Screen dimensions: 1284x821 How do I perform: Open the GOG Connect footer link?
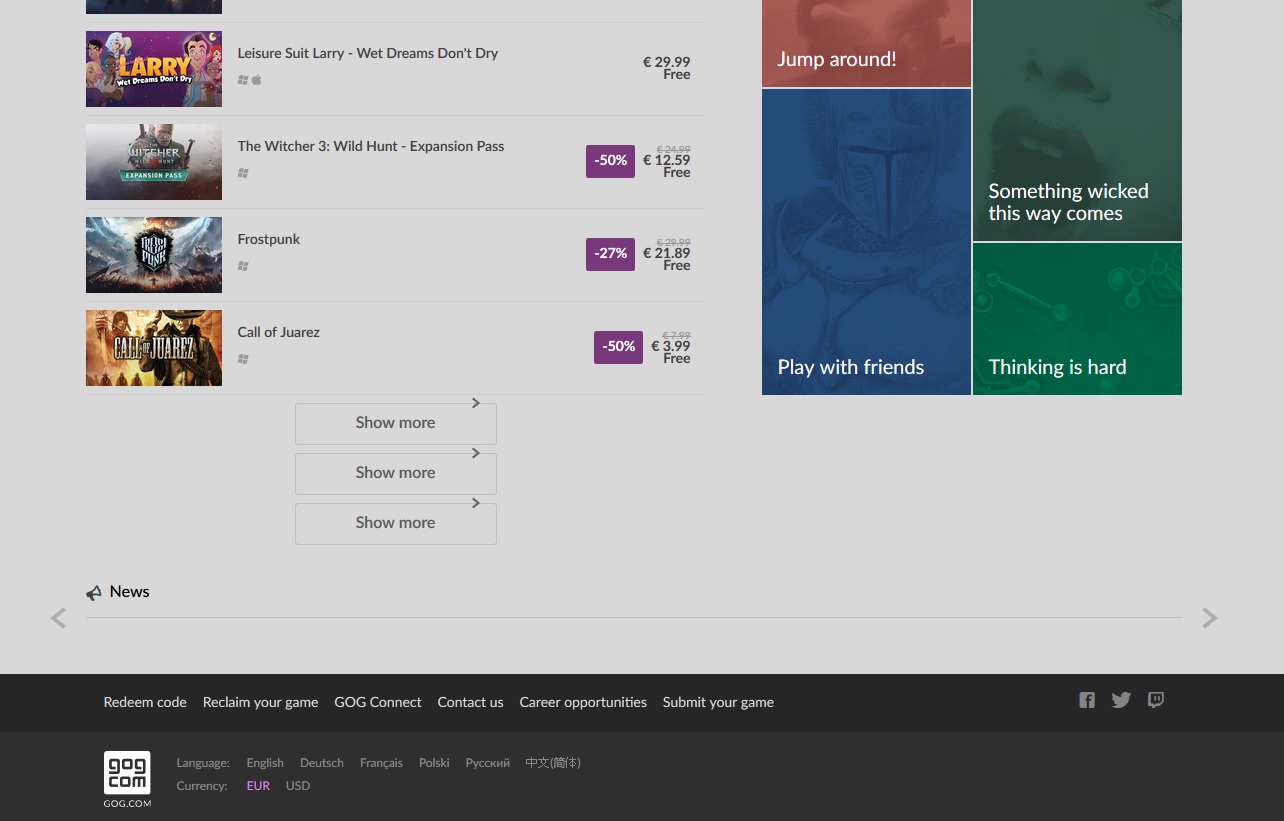tap(378, 702)
